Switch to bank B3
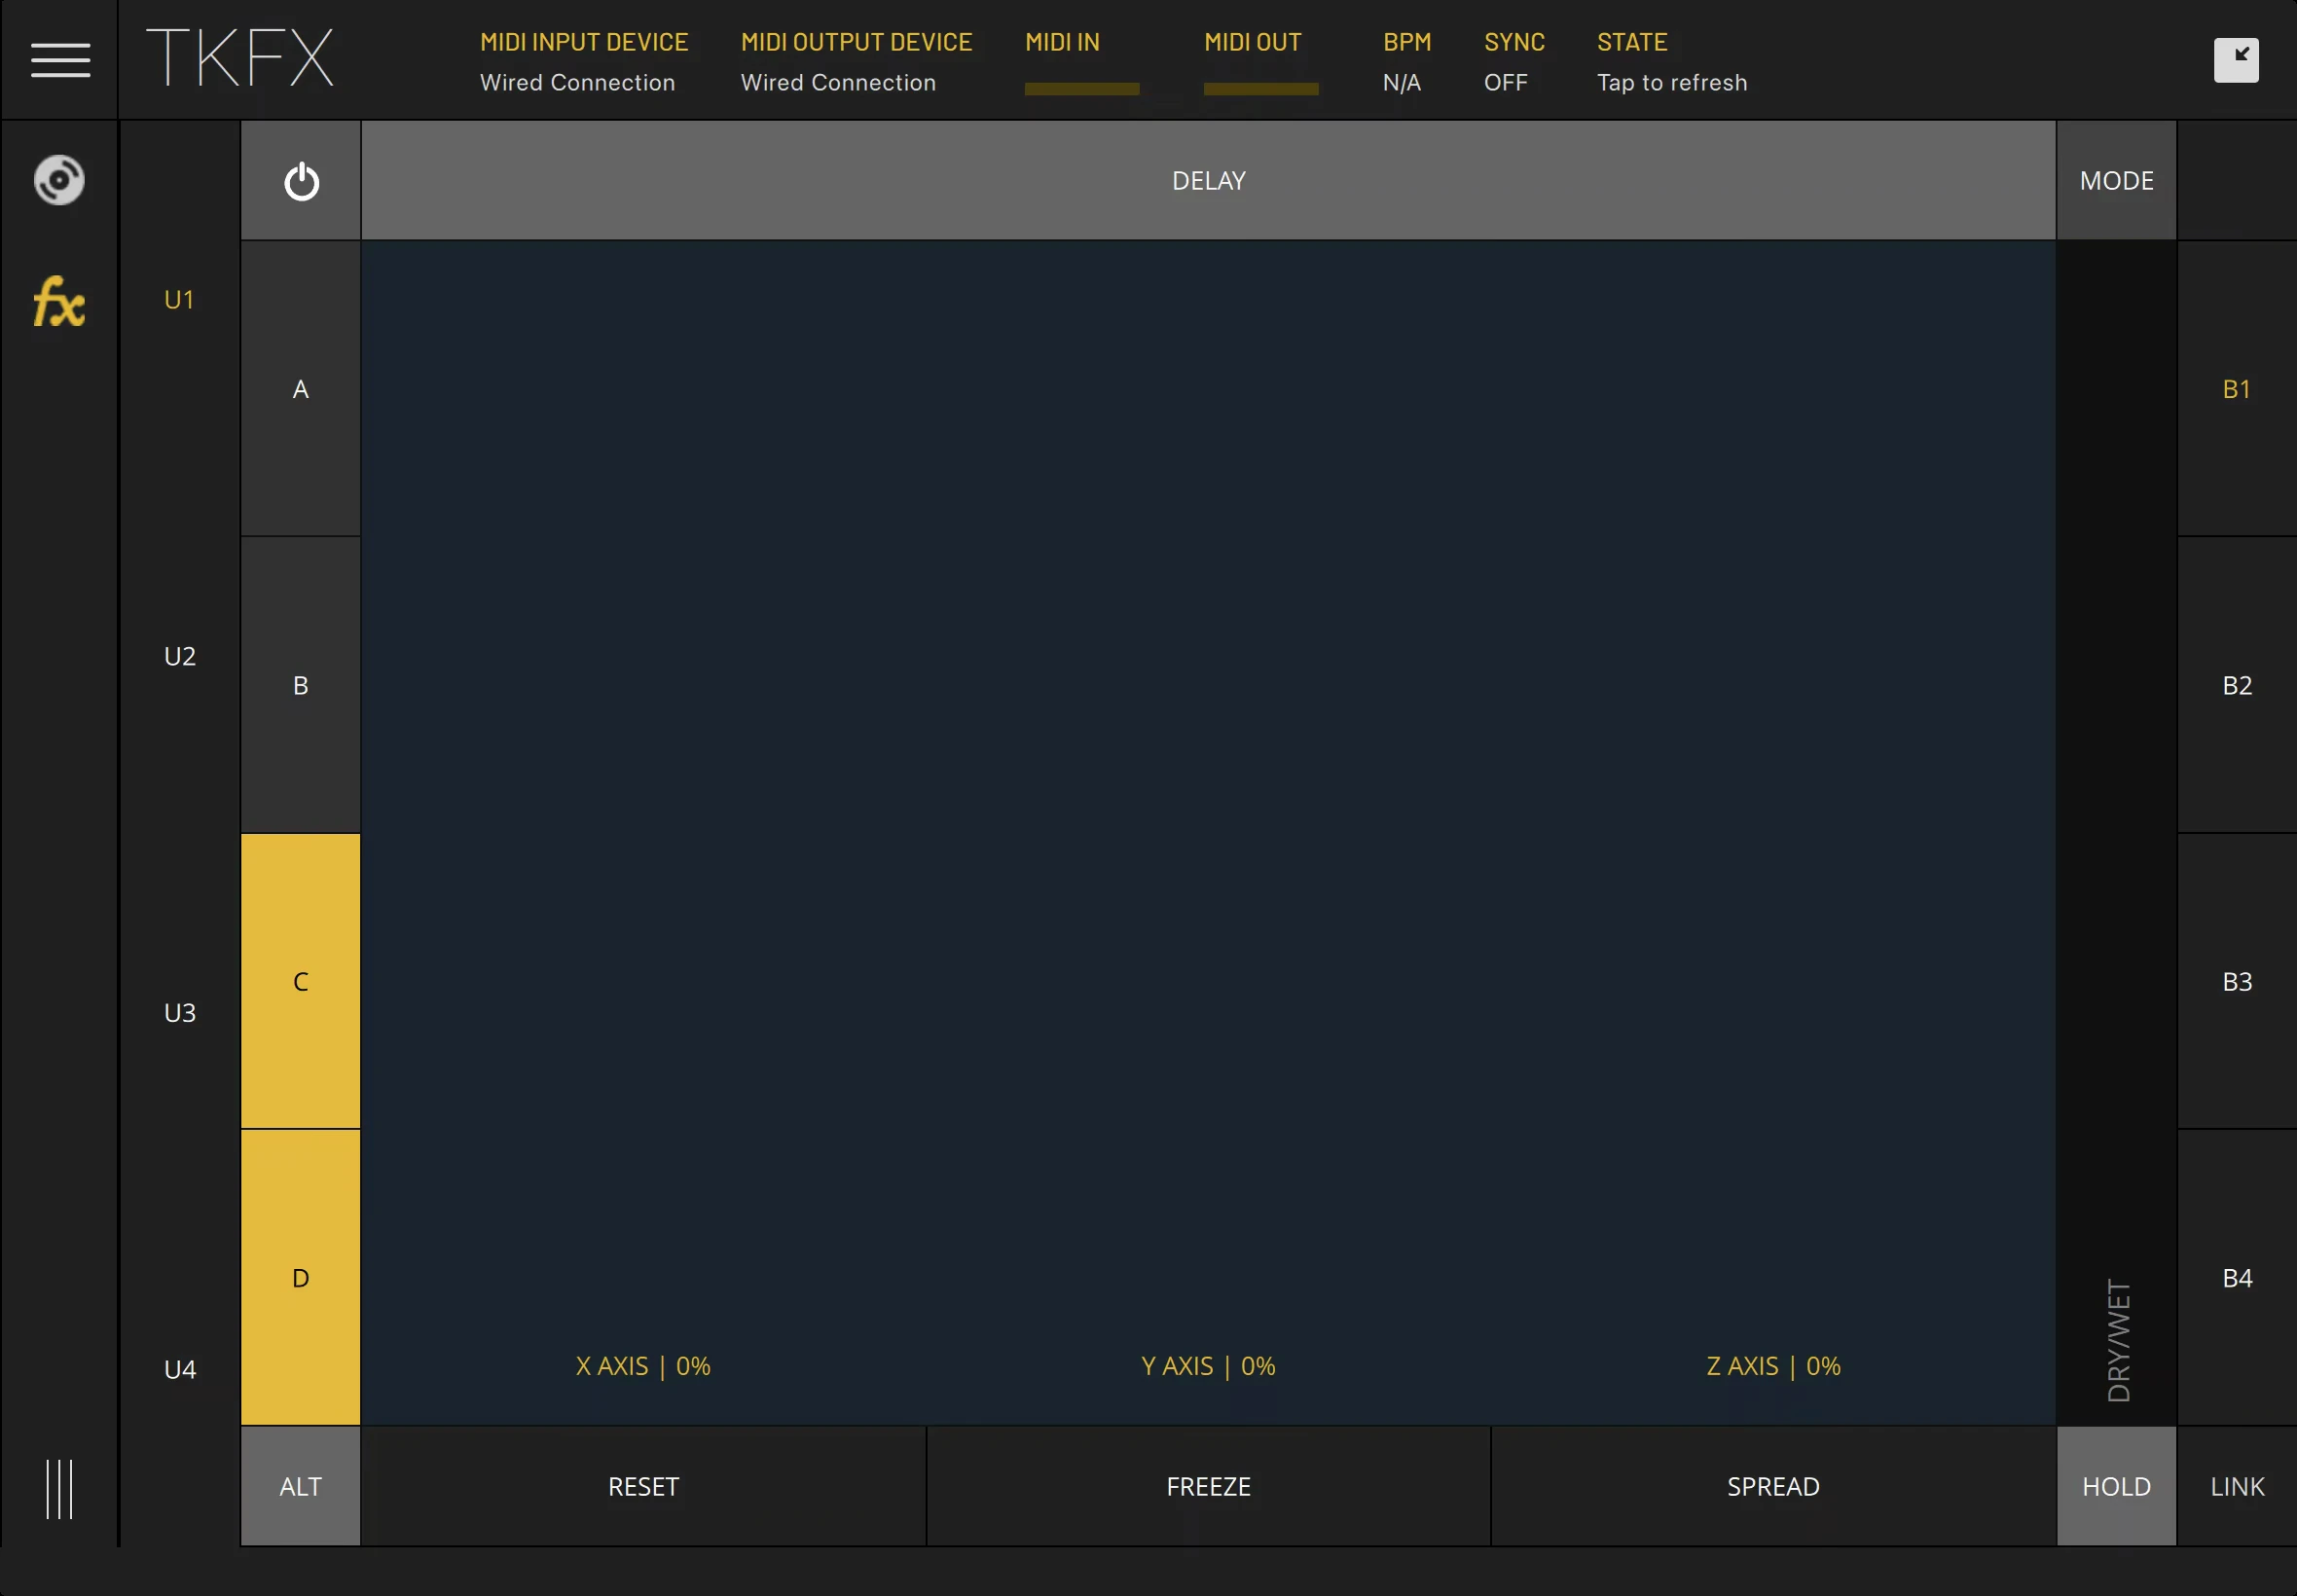Screen dimensions: 2297x1596 2237,981
